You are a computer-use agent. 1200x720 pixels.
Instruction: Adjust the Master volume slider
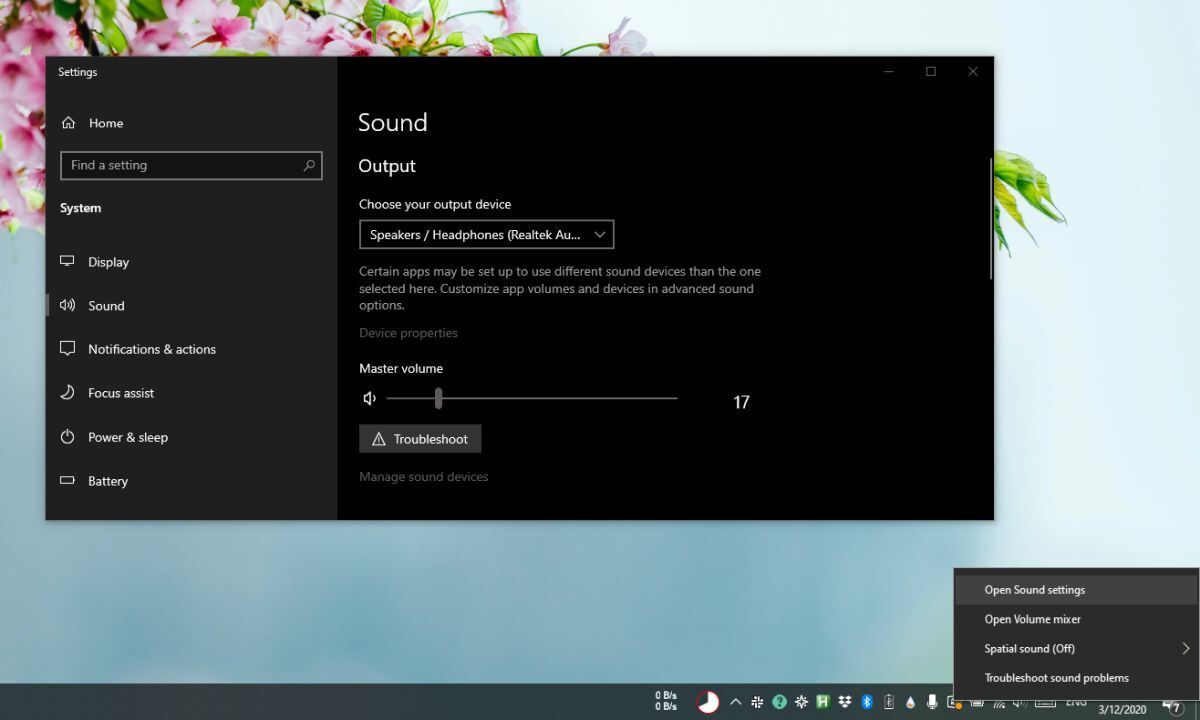click(438, 398)
